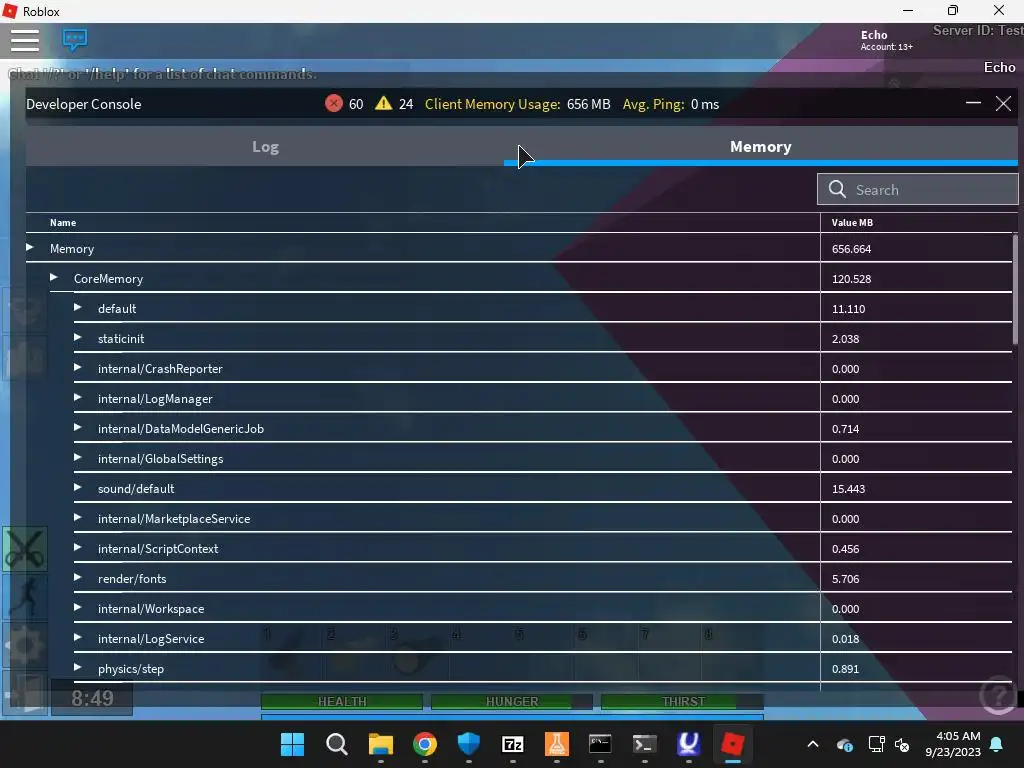Expand the physics/step row
1024x768 pixels.
point(78,668)
